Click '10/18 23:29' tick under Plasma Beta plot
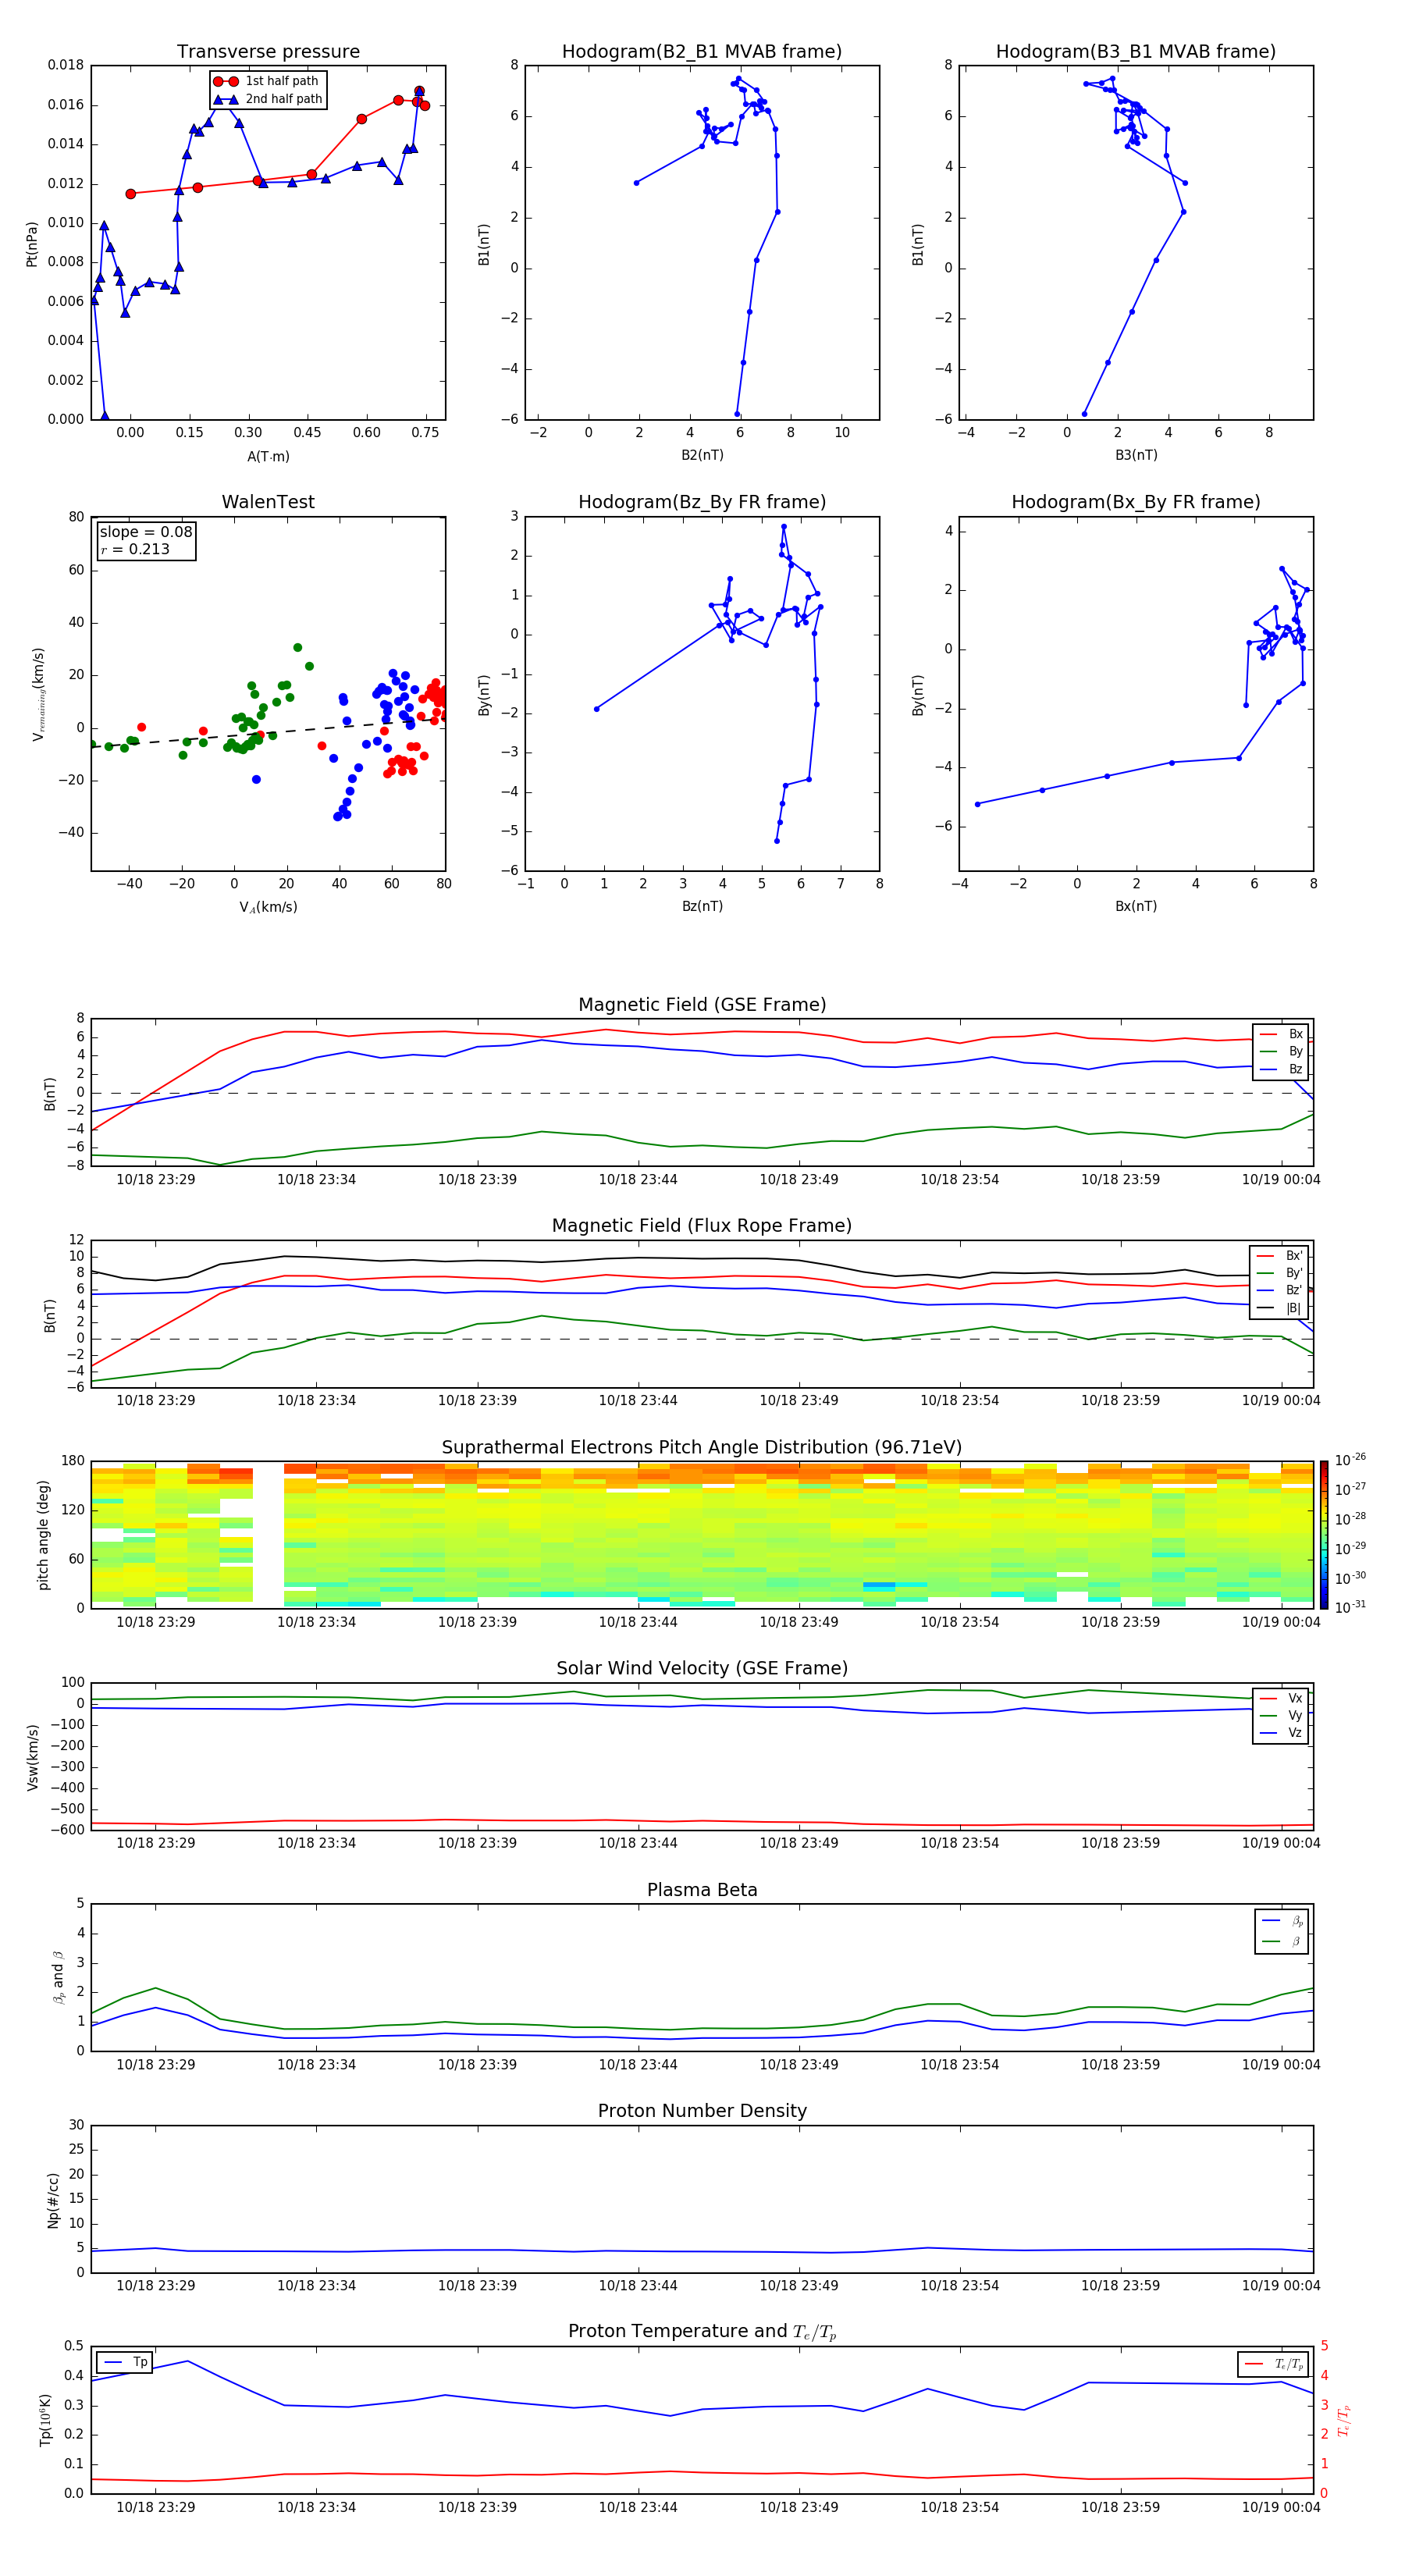This screenshot has height=2576, width=1405. pos(155,2065)
